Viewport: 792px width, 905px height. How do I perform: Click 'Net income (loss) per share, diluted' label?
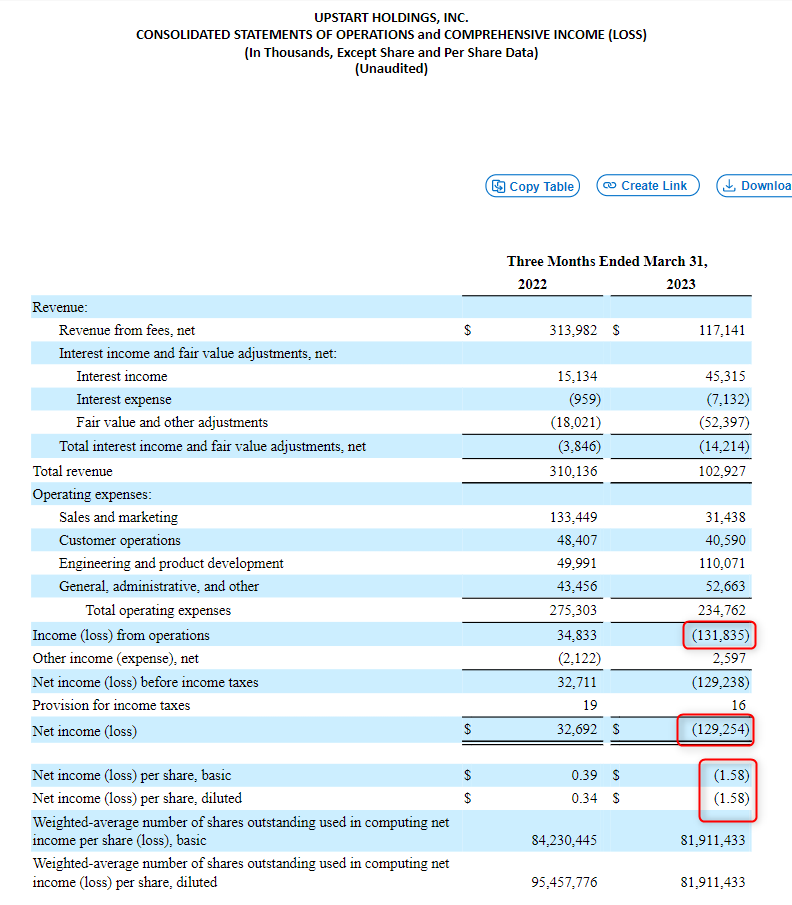tap(137, 798)
